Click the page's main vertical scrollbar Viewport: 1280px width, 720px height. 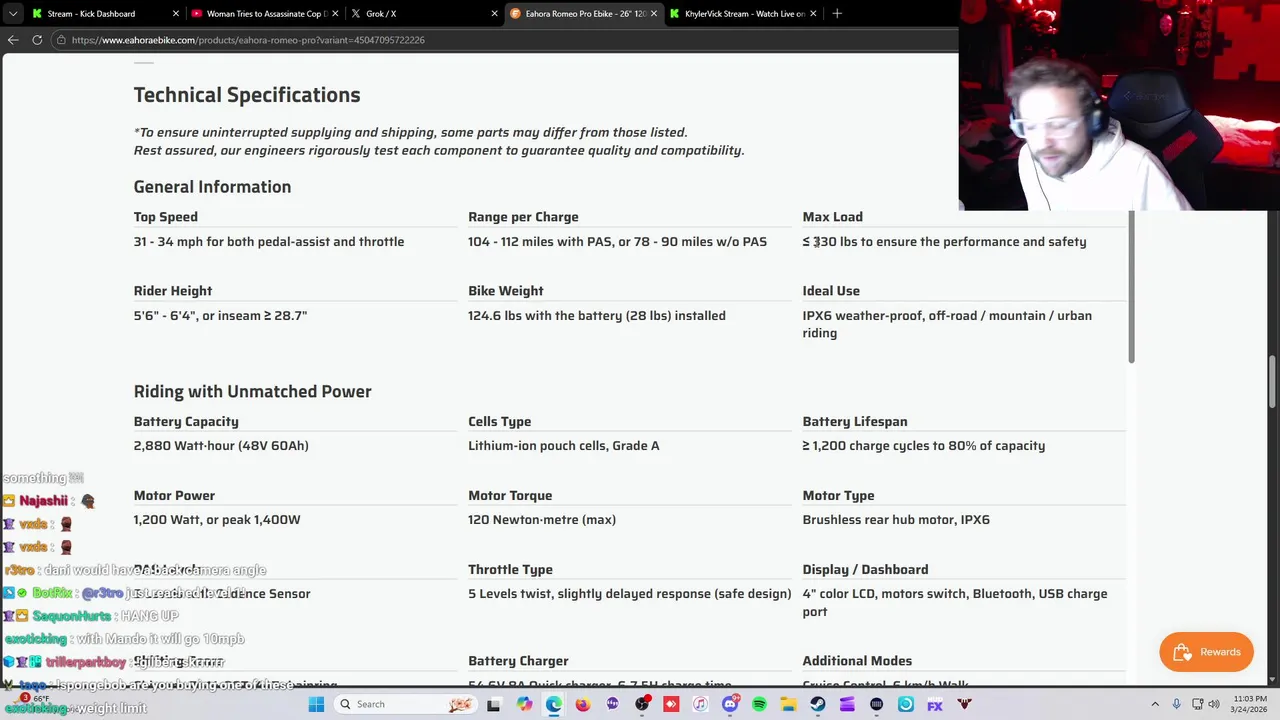(x=1273, y=380)
